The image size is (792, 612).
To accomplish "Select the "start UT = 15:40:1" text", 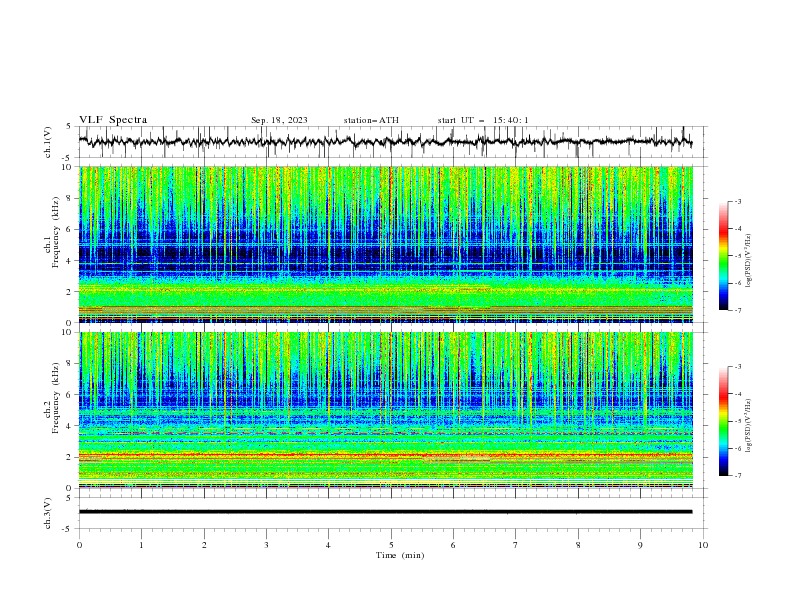I will (x=483, y=120).
